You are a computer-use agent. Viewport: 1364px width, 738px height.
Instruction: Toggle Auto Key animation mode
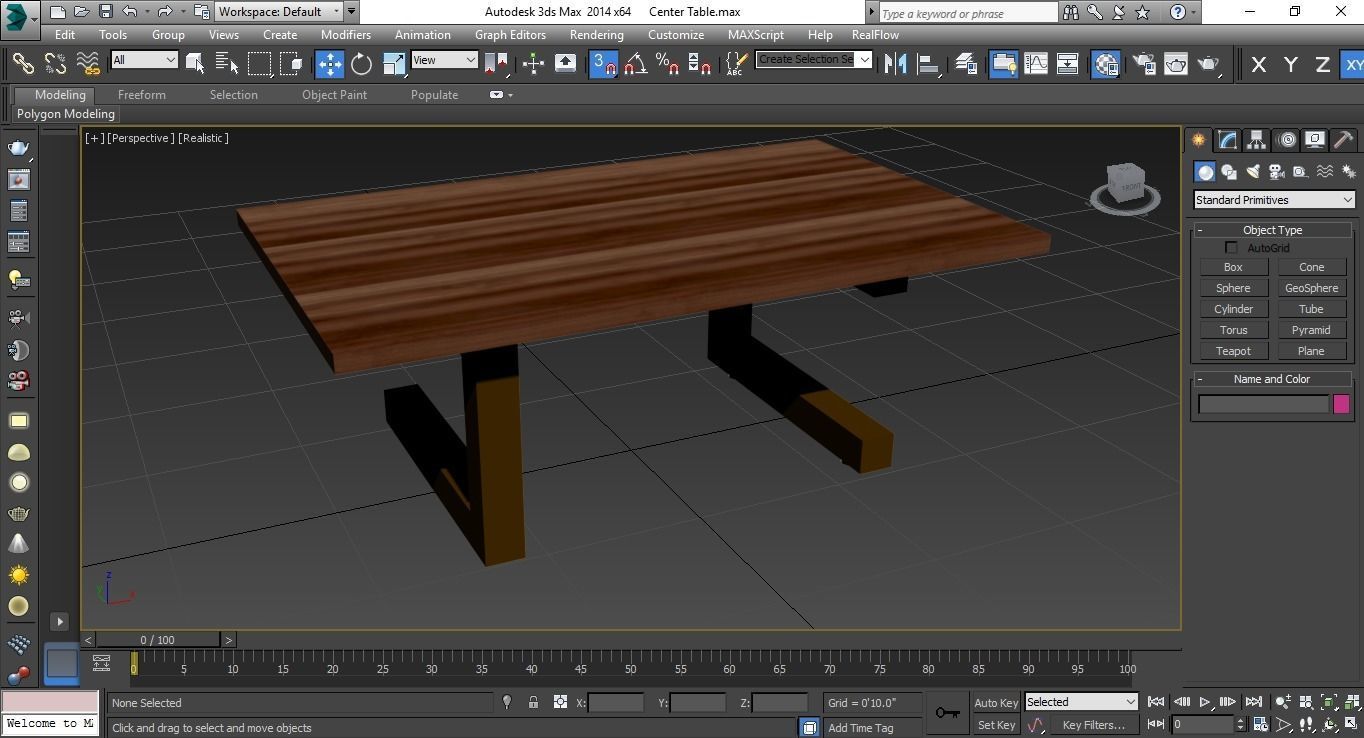[x=996, y=702]
